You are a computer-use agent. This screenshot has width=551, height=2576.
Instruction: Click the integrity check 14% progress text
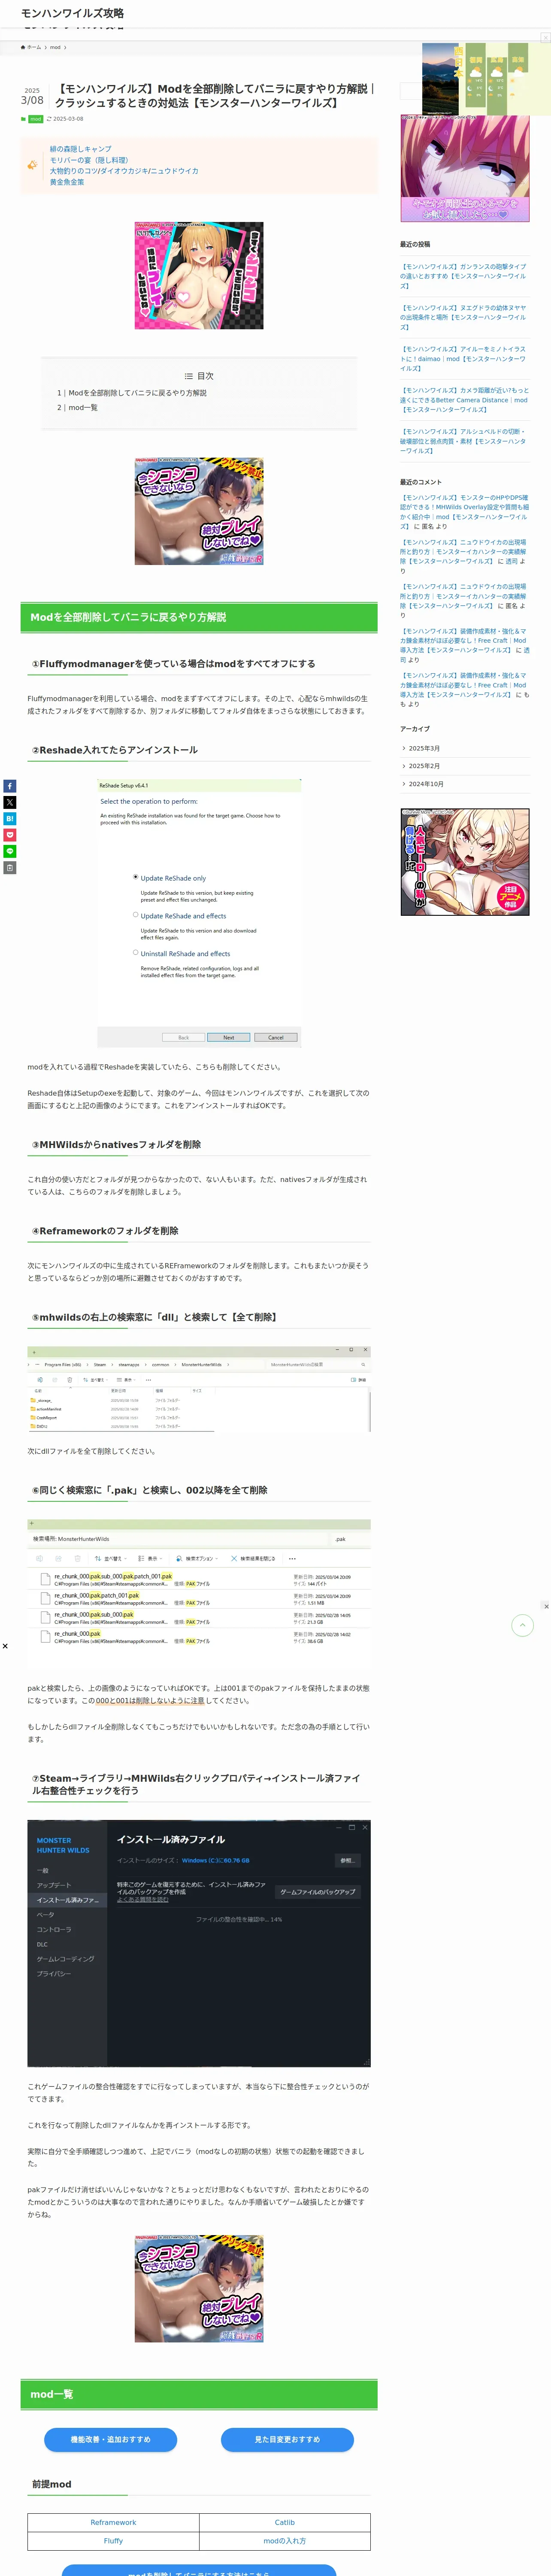tap(239, 1919)
